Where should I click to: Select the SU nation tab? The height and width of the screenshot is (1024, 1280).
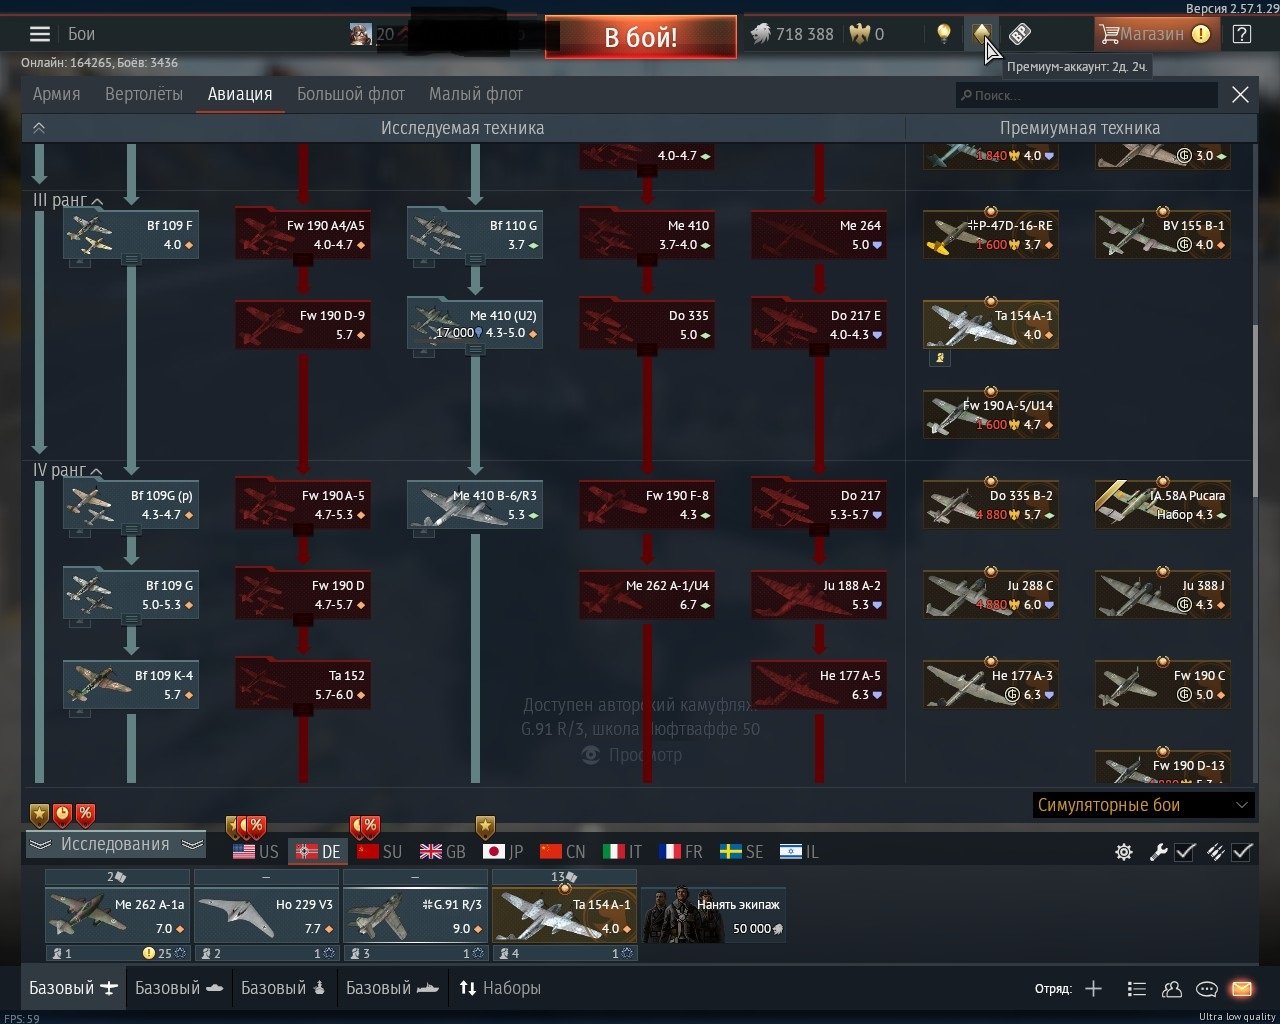pyautogui.click(x=380, y=852)
